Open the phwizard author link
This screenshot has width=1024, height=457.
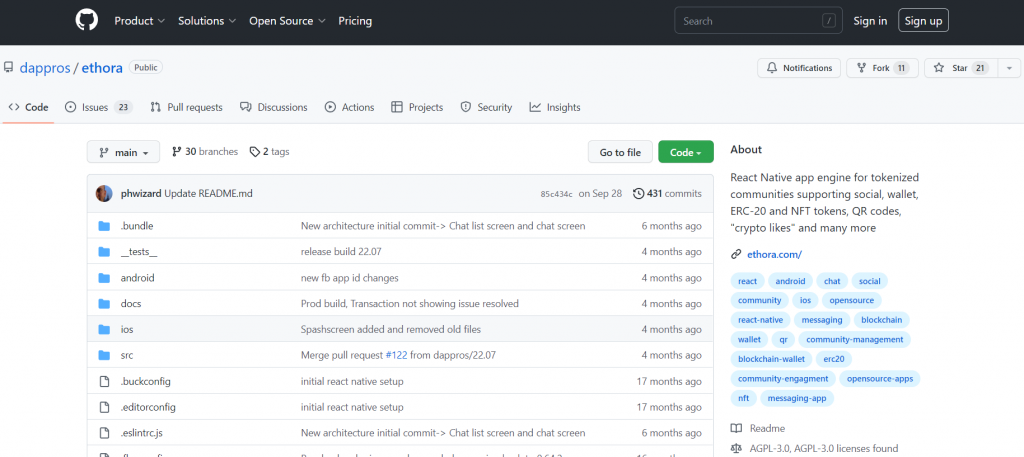click(x=141, y=193)
